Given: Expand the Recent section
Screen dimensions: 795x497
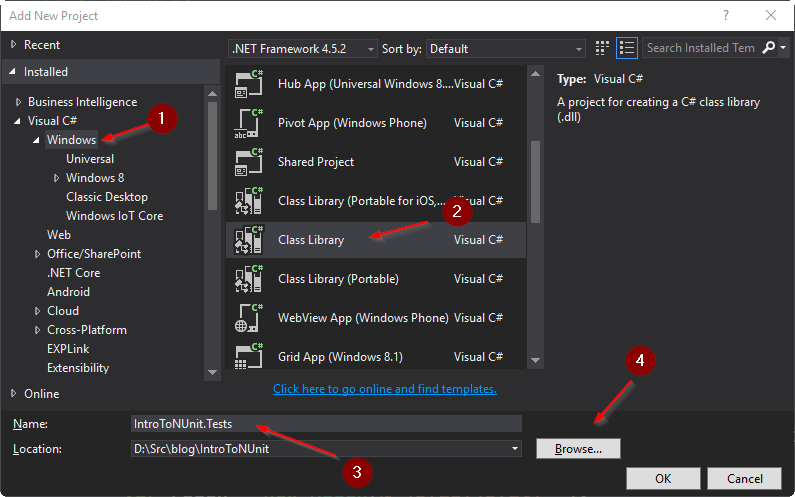Looking at the screenshot, I should [14, 45].
